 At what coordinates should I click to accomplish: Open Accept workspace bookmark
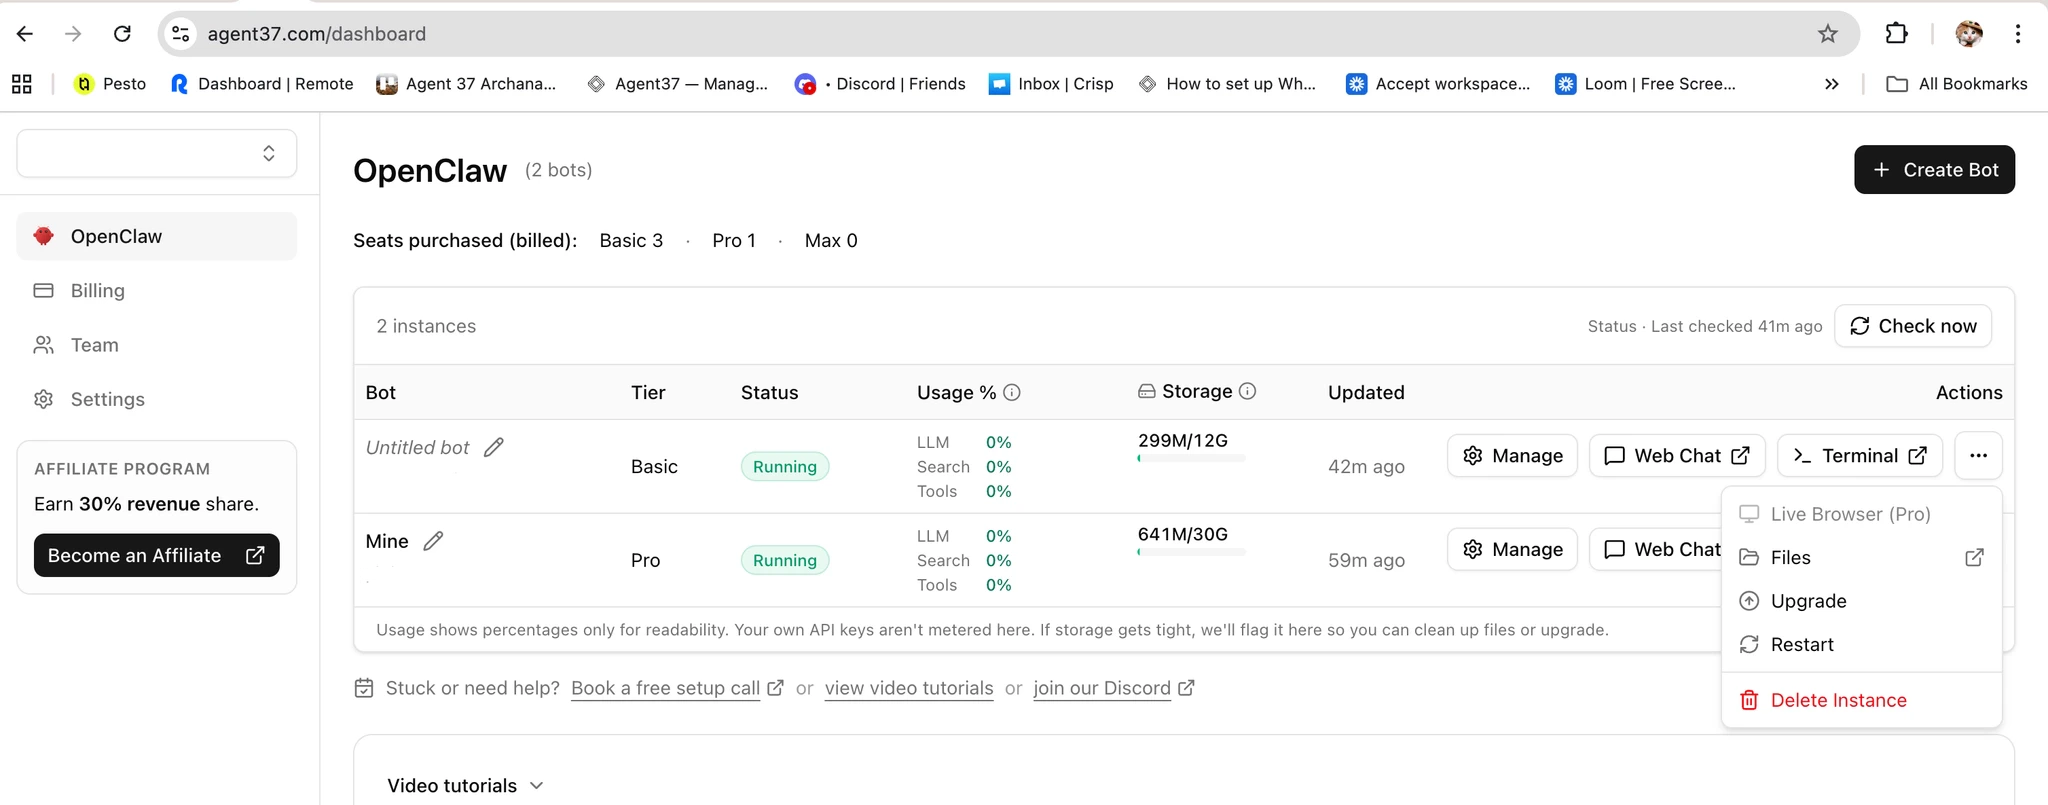(x=1438, y=84)
